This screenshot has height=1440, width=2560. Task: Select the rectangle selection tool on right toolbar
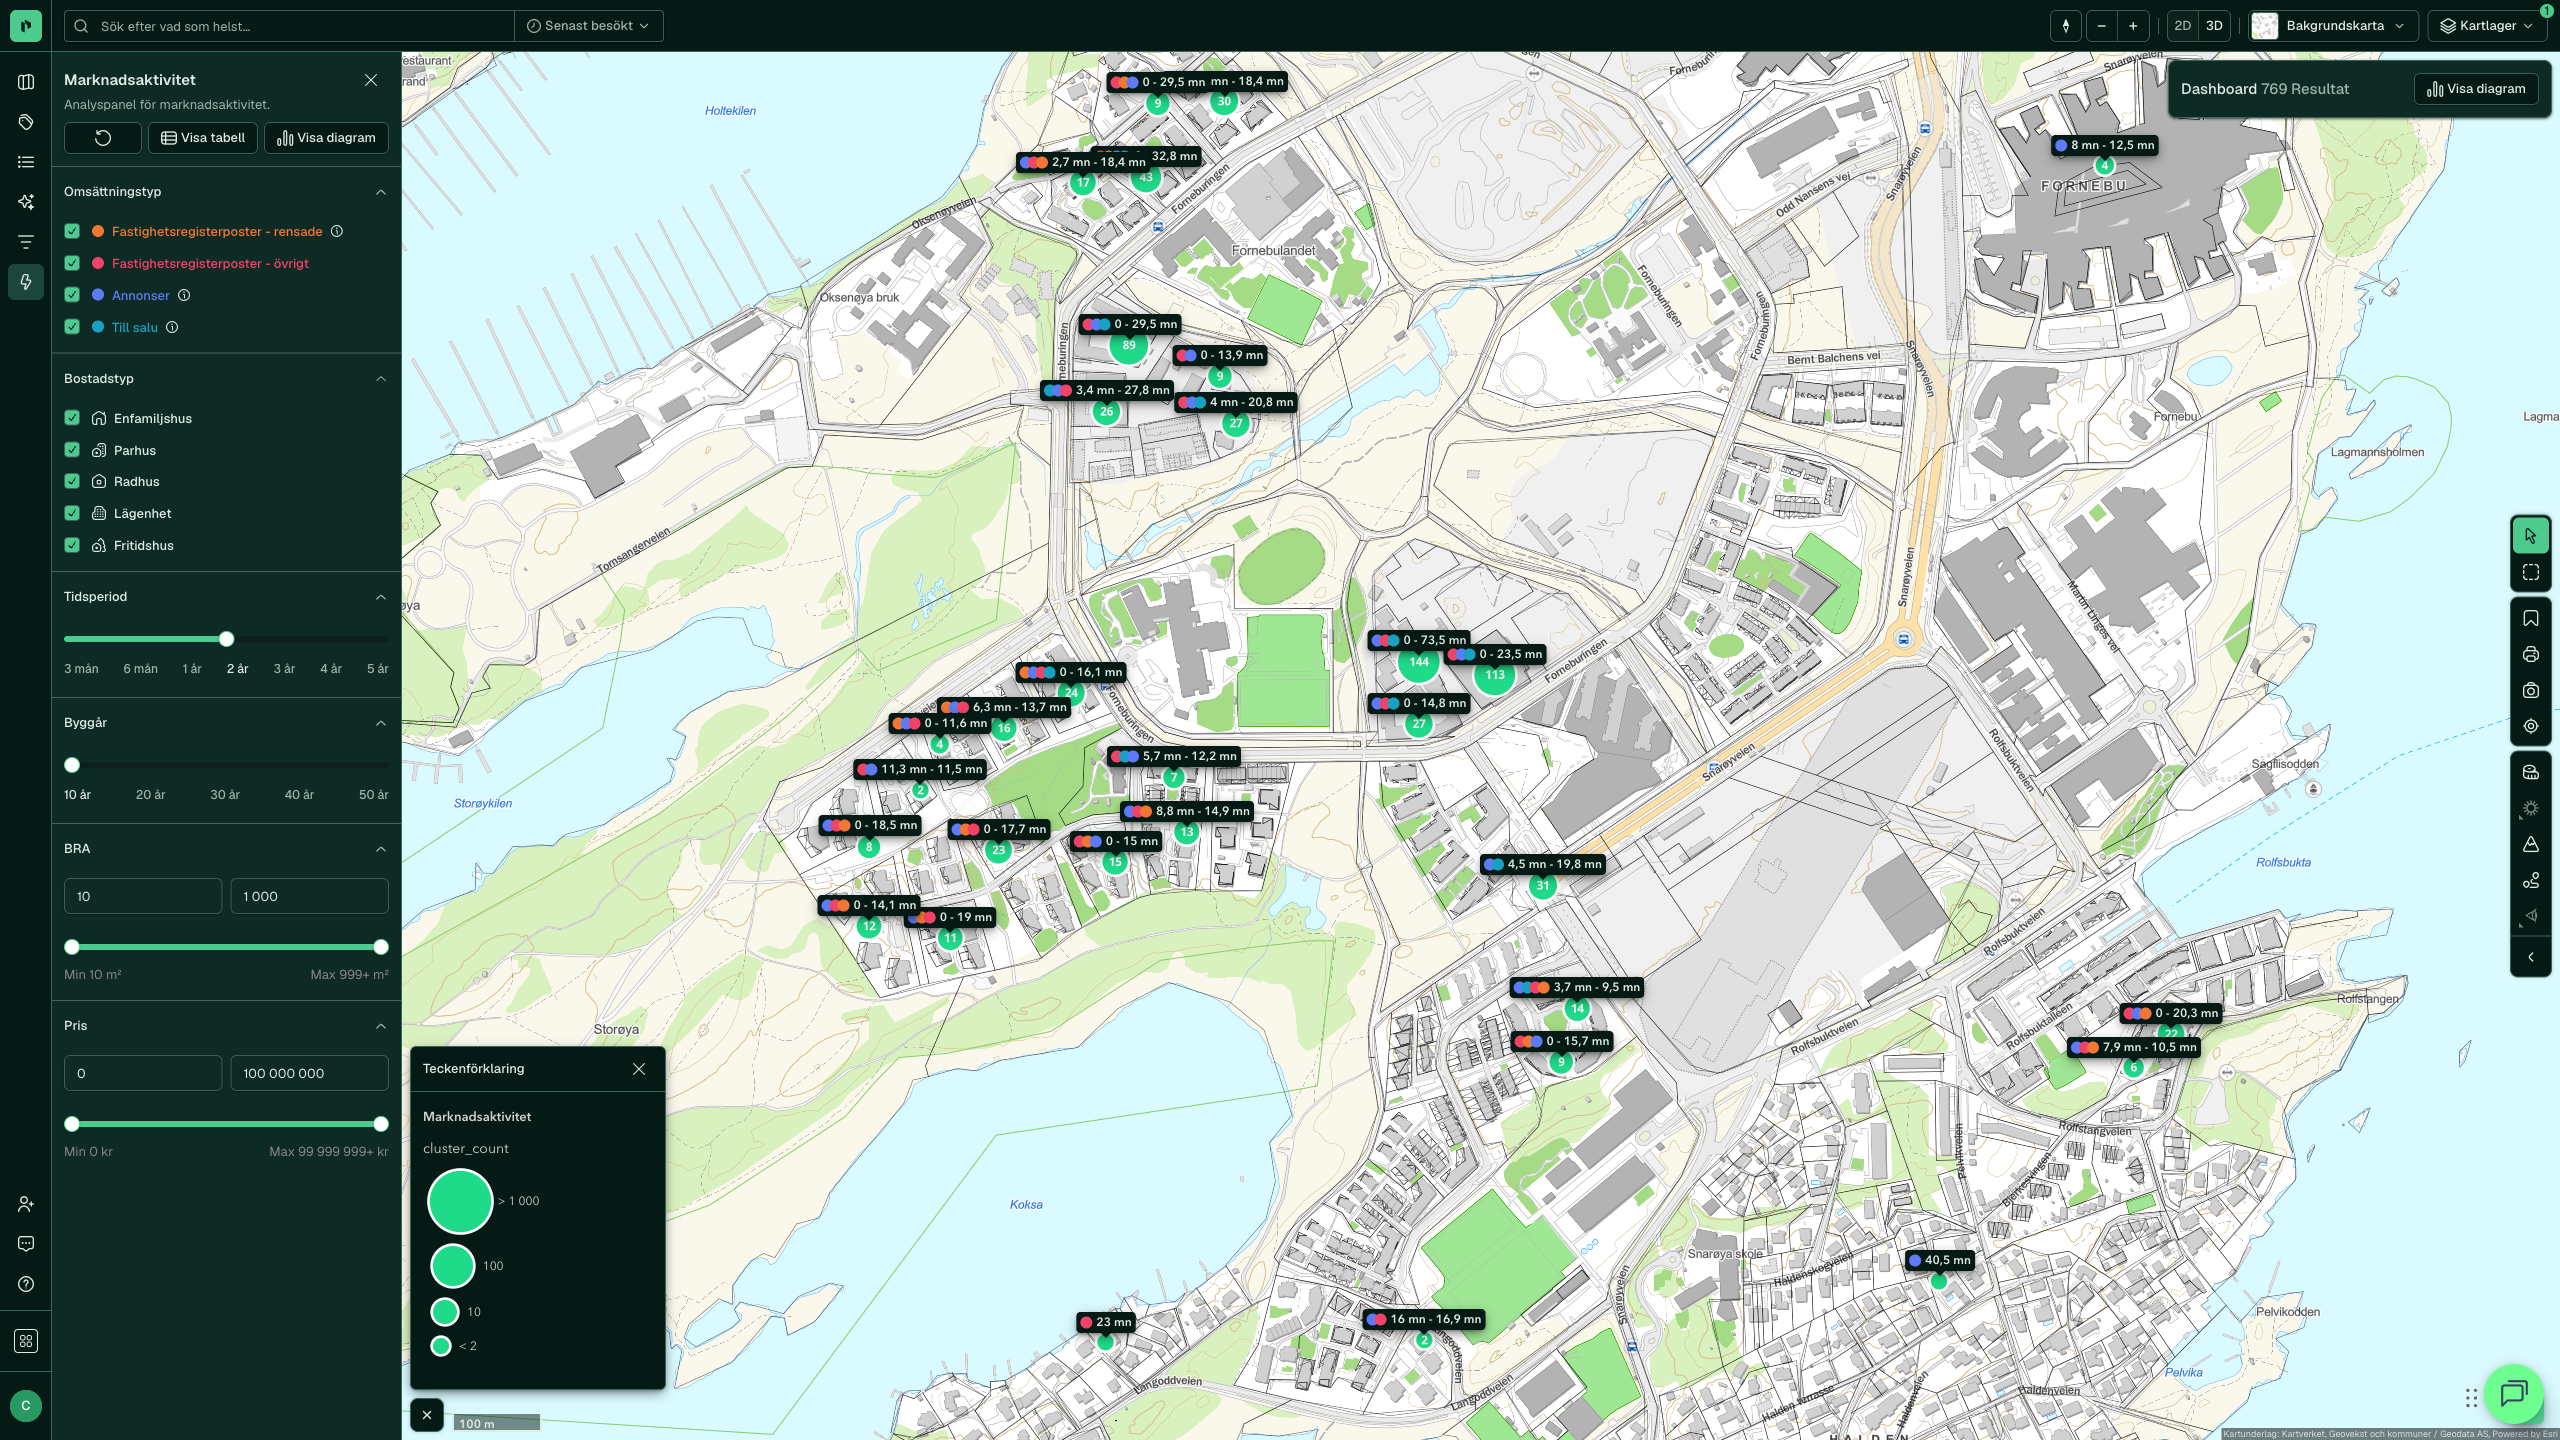[2531, 572]
